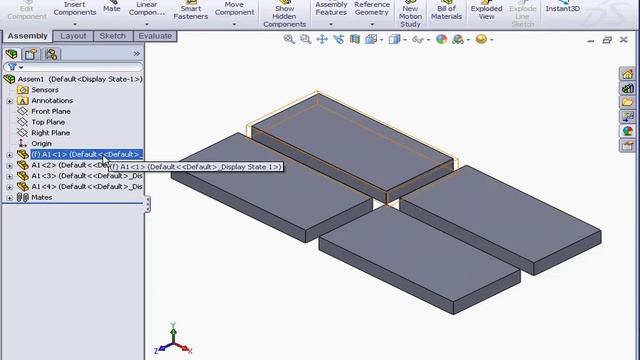
Task: Click Exploded View button
Action: tap(487, 11)
